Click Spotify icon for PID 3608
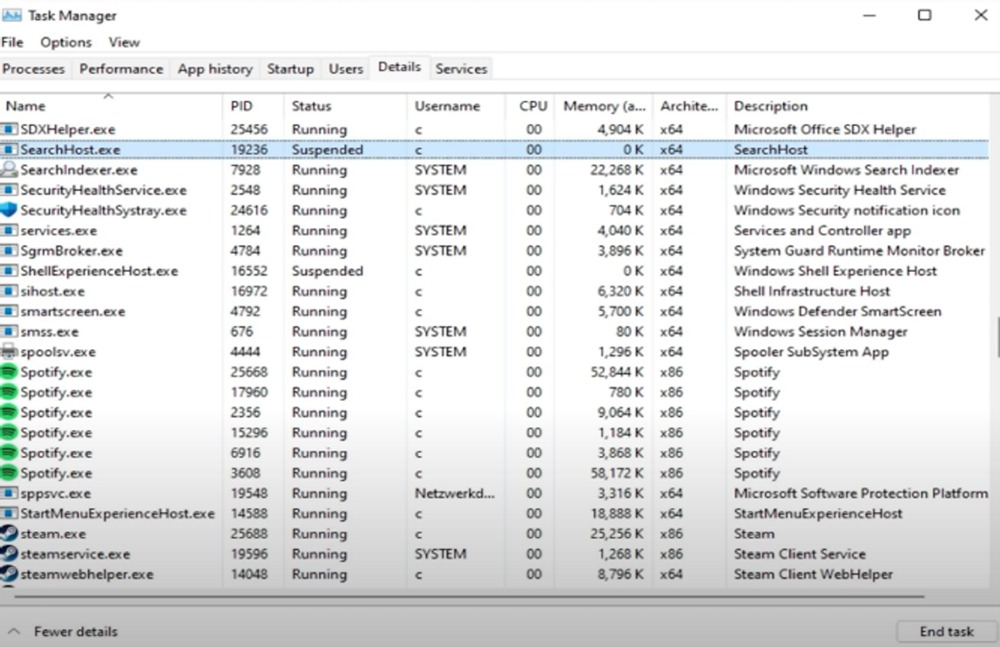 [9, 473]
